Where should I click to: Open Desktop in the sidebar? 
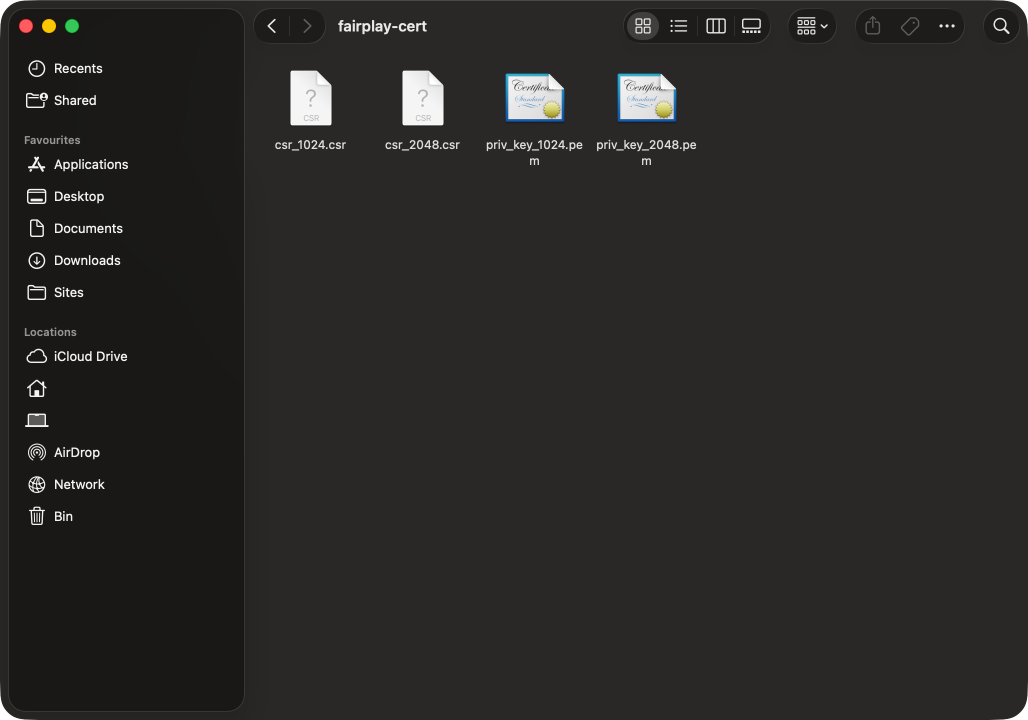coord(126,197)
